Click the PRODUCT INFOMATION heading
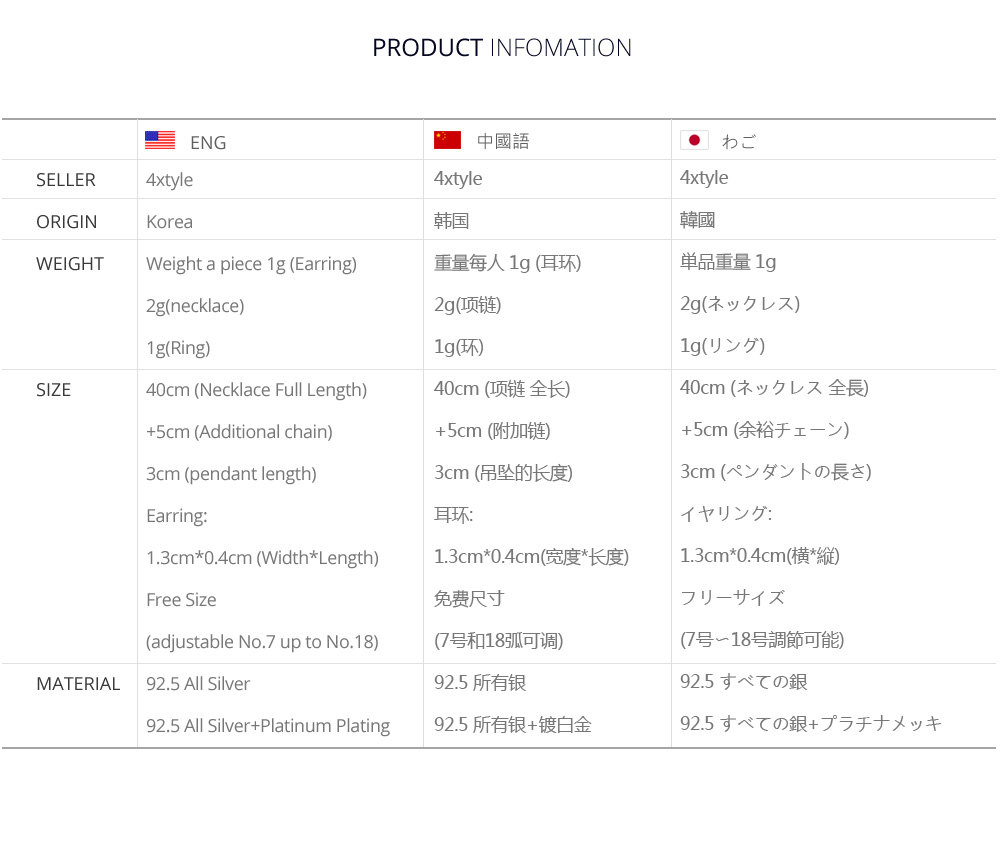 click(502, 48)
